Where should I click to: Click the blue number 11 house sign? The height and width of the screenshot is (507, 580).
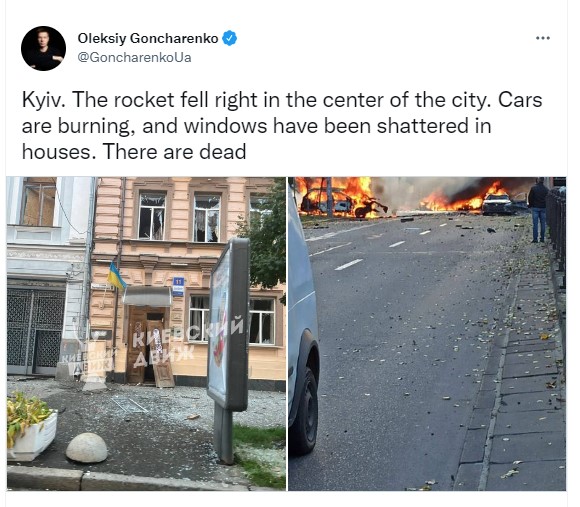(178, 287)
